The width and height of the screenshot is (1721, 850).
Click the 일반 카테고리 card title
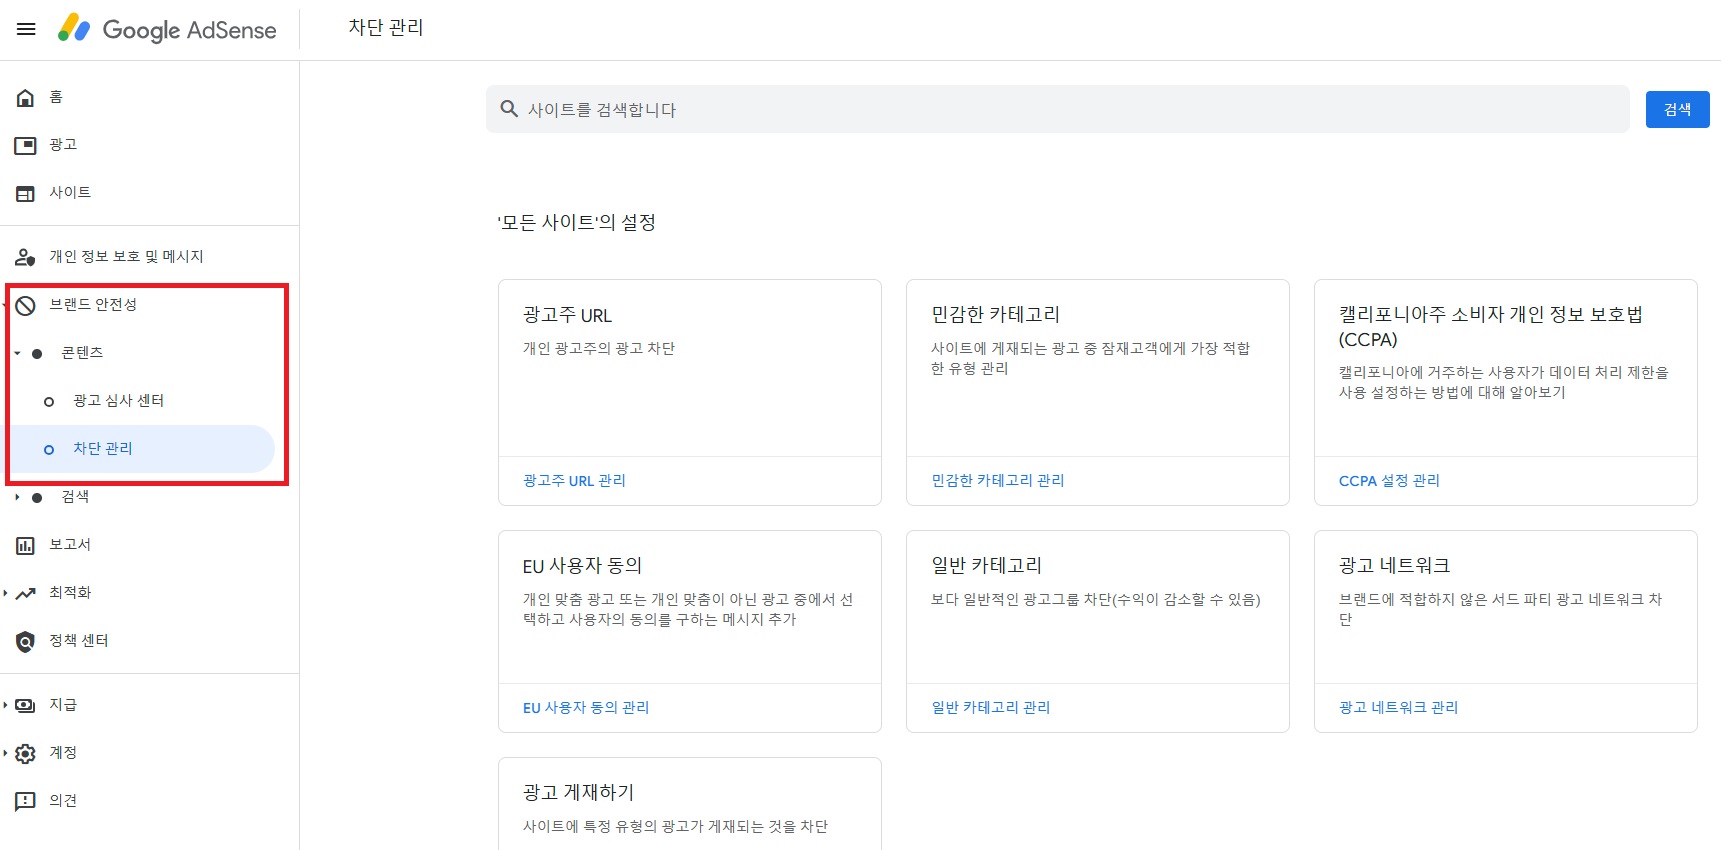[x=986, y=566]
